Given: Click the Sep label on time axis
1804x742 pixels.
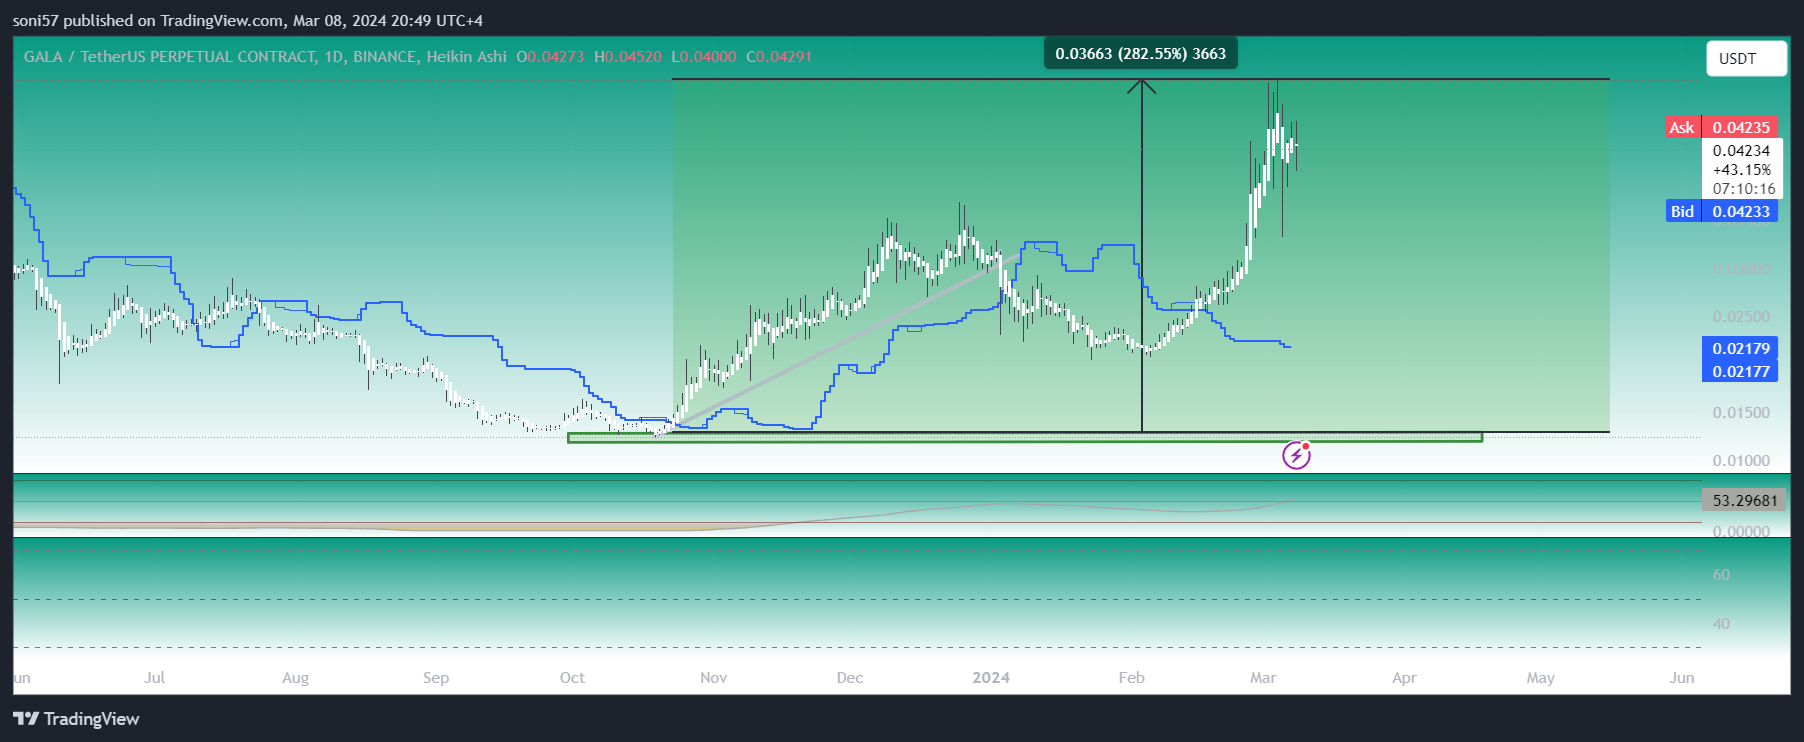Looking at the screenshot, I should pos(436,678).
